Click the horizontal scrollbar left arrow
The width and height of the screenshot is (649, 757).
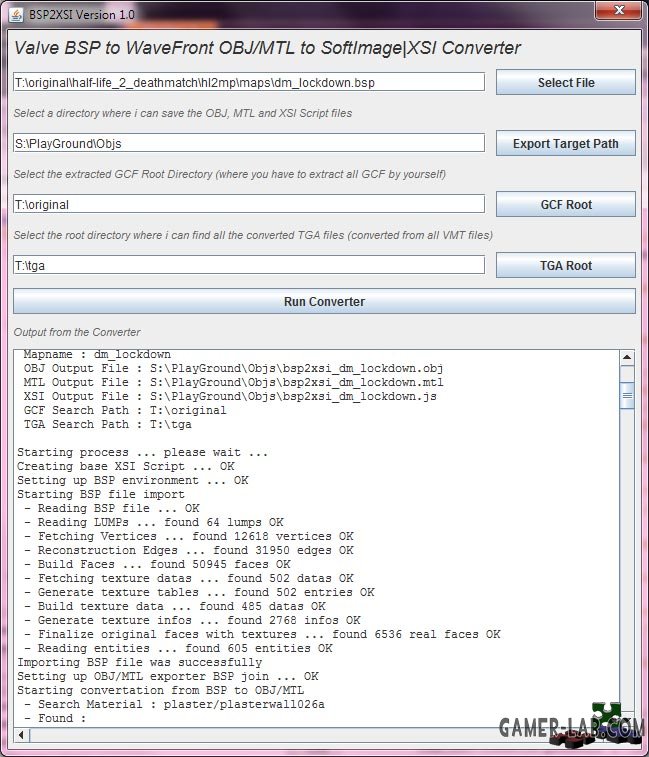21,735
